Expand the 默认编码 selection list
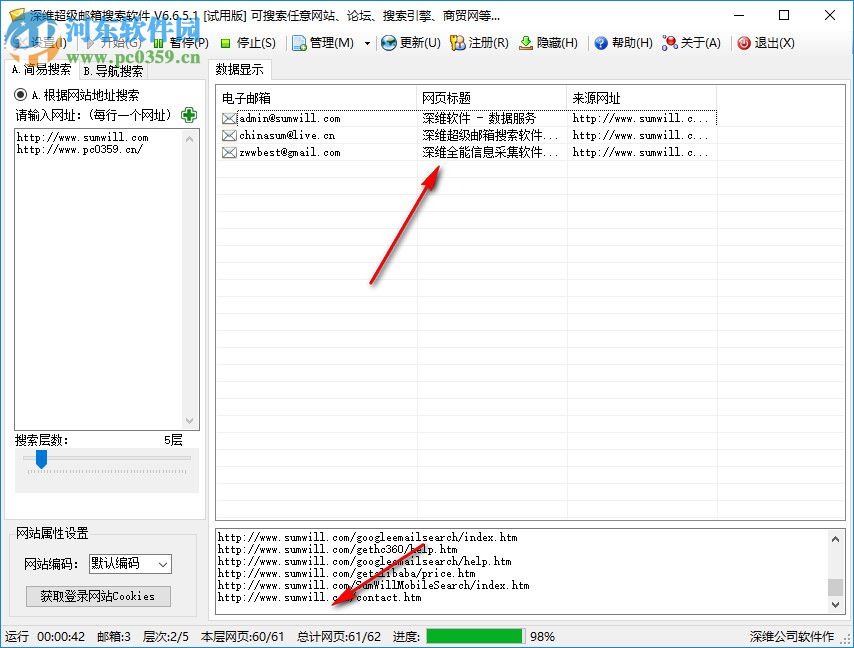The image size is (854, 648). click(x=164, y=563)
